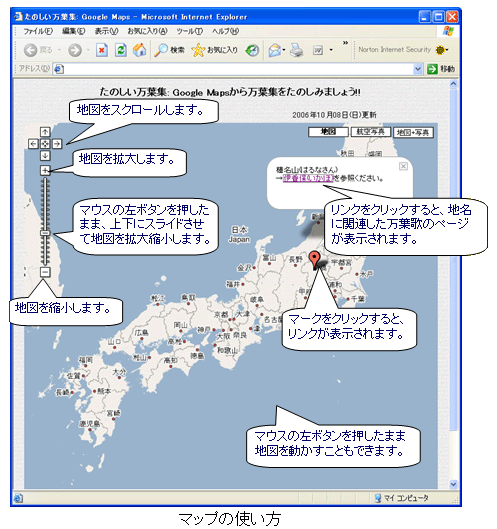Expand the toolbar overflow chevron
The width and height of the screenshot is (497, 529).
coord(345,43)
